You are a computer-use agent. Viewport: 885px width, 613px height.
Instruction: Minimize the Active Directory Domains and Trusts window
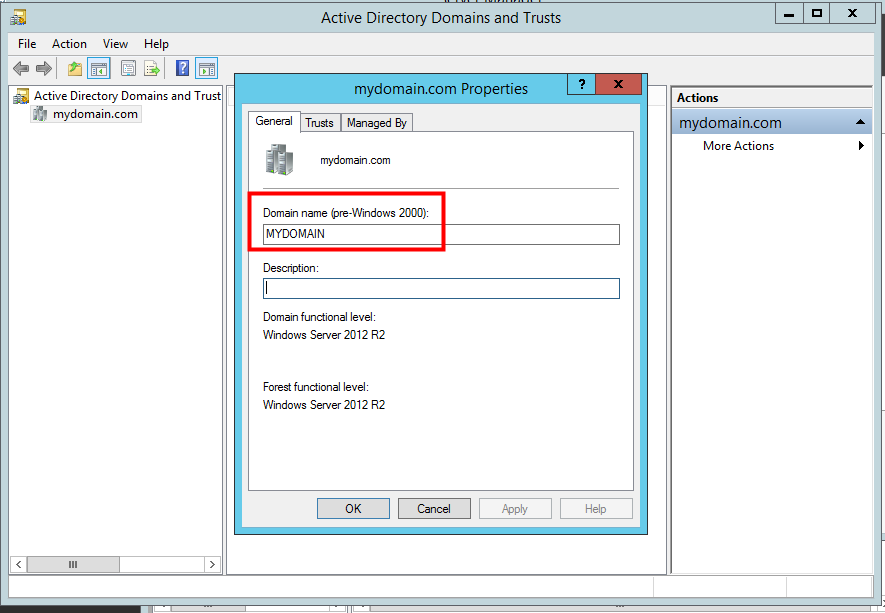tap(789, 14)
